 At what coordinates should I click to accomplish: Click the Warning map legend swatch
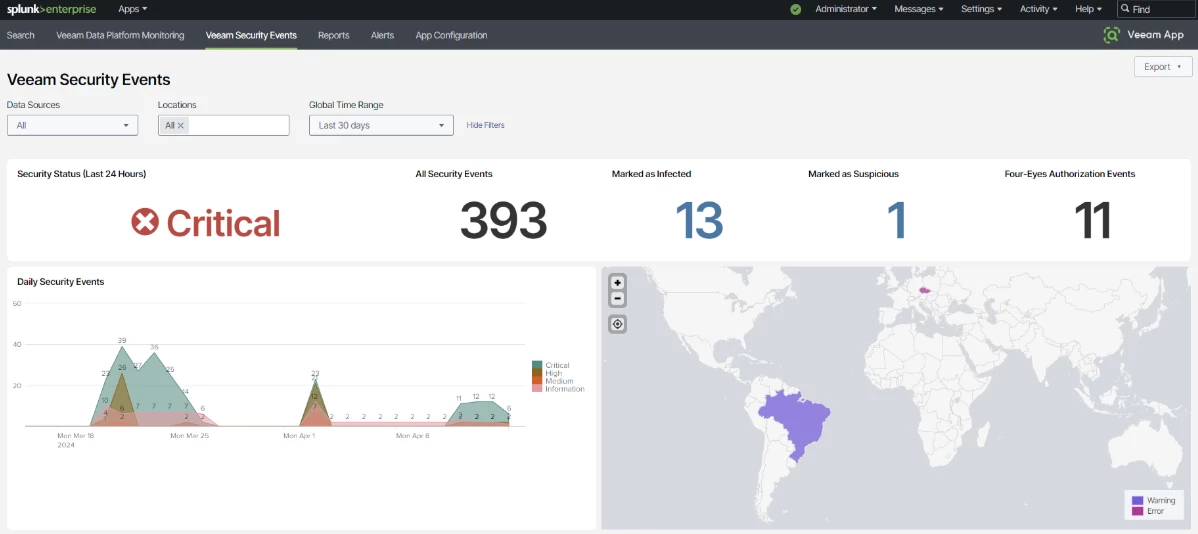coord(1138,501)
